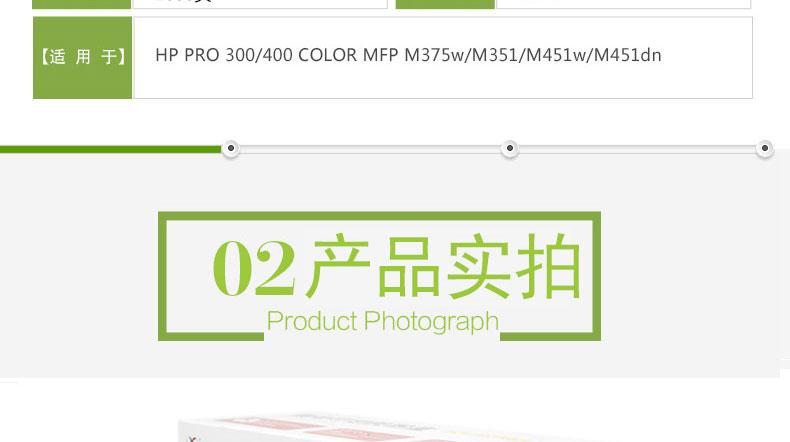Click the left edge of the green heading frame

(162, 276)
